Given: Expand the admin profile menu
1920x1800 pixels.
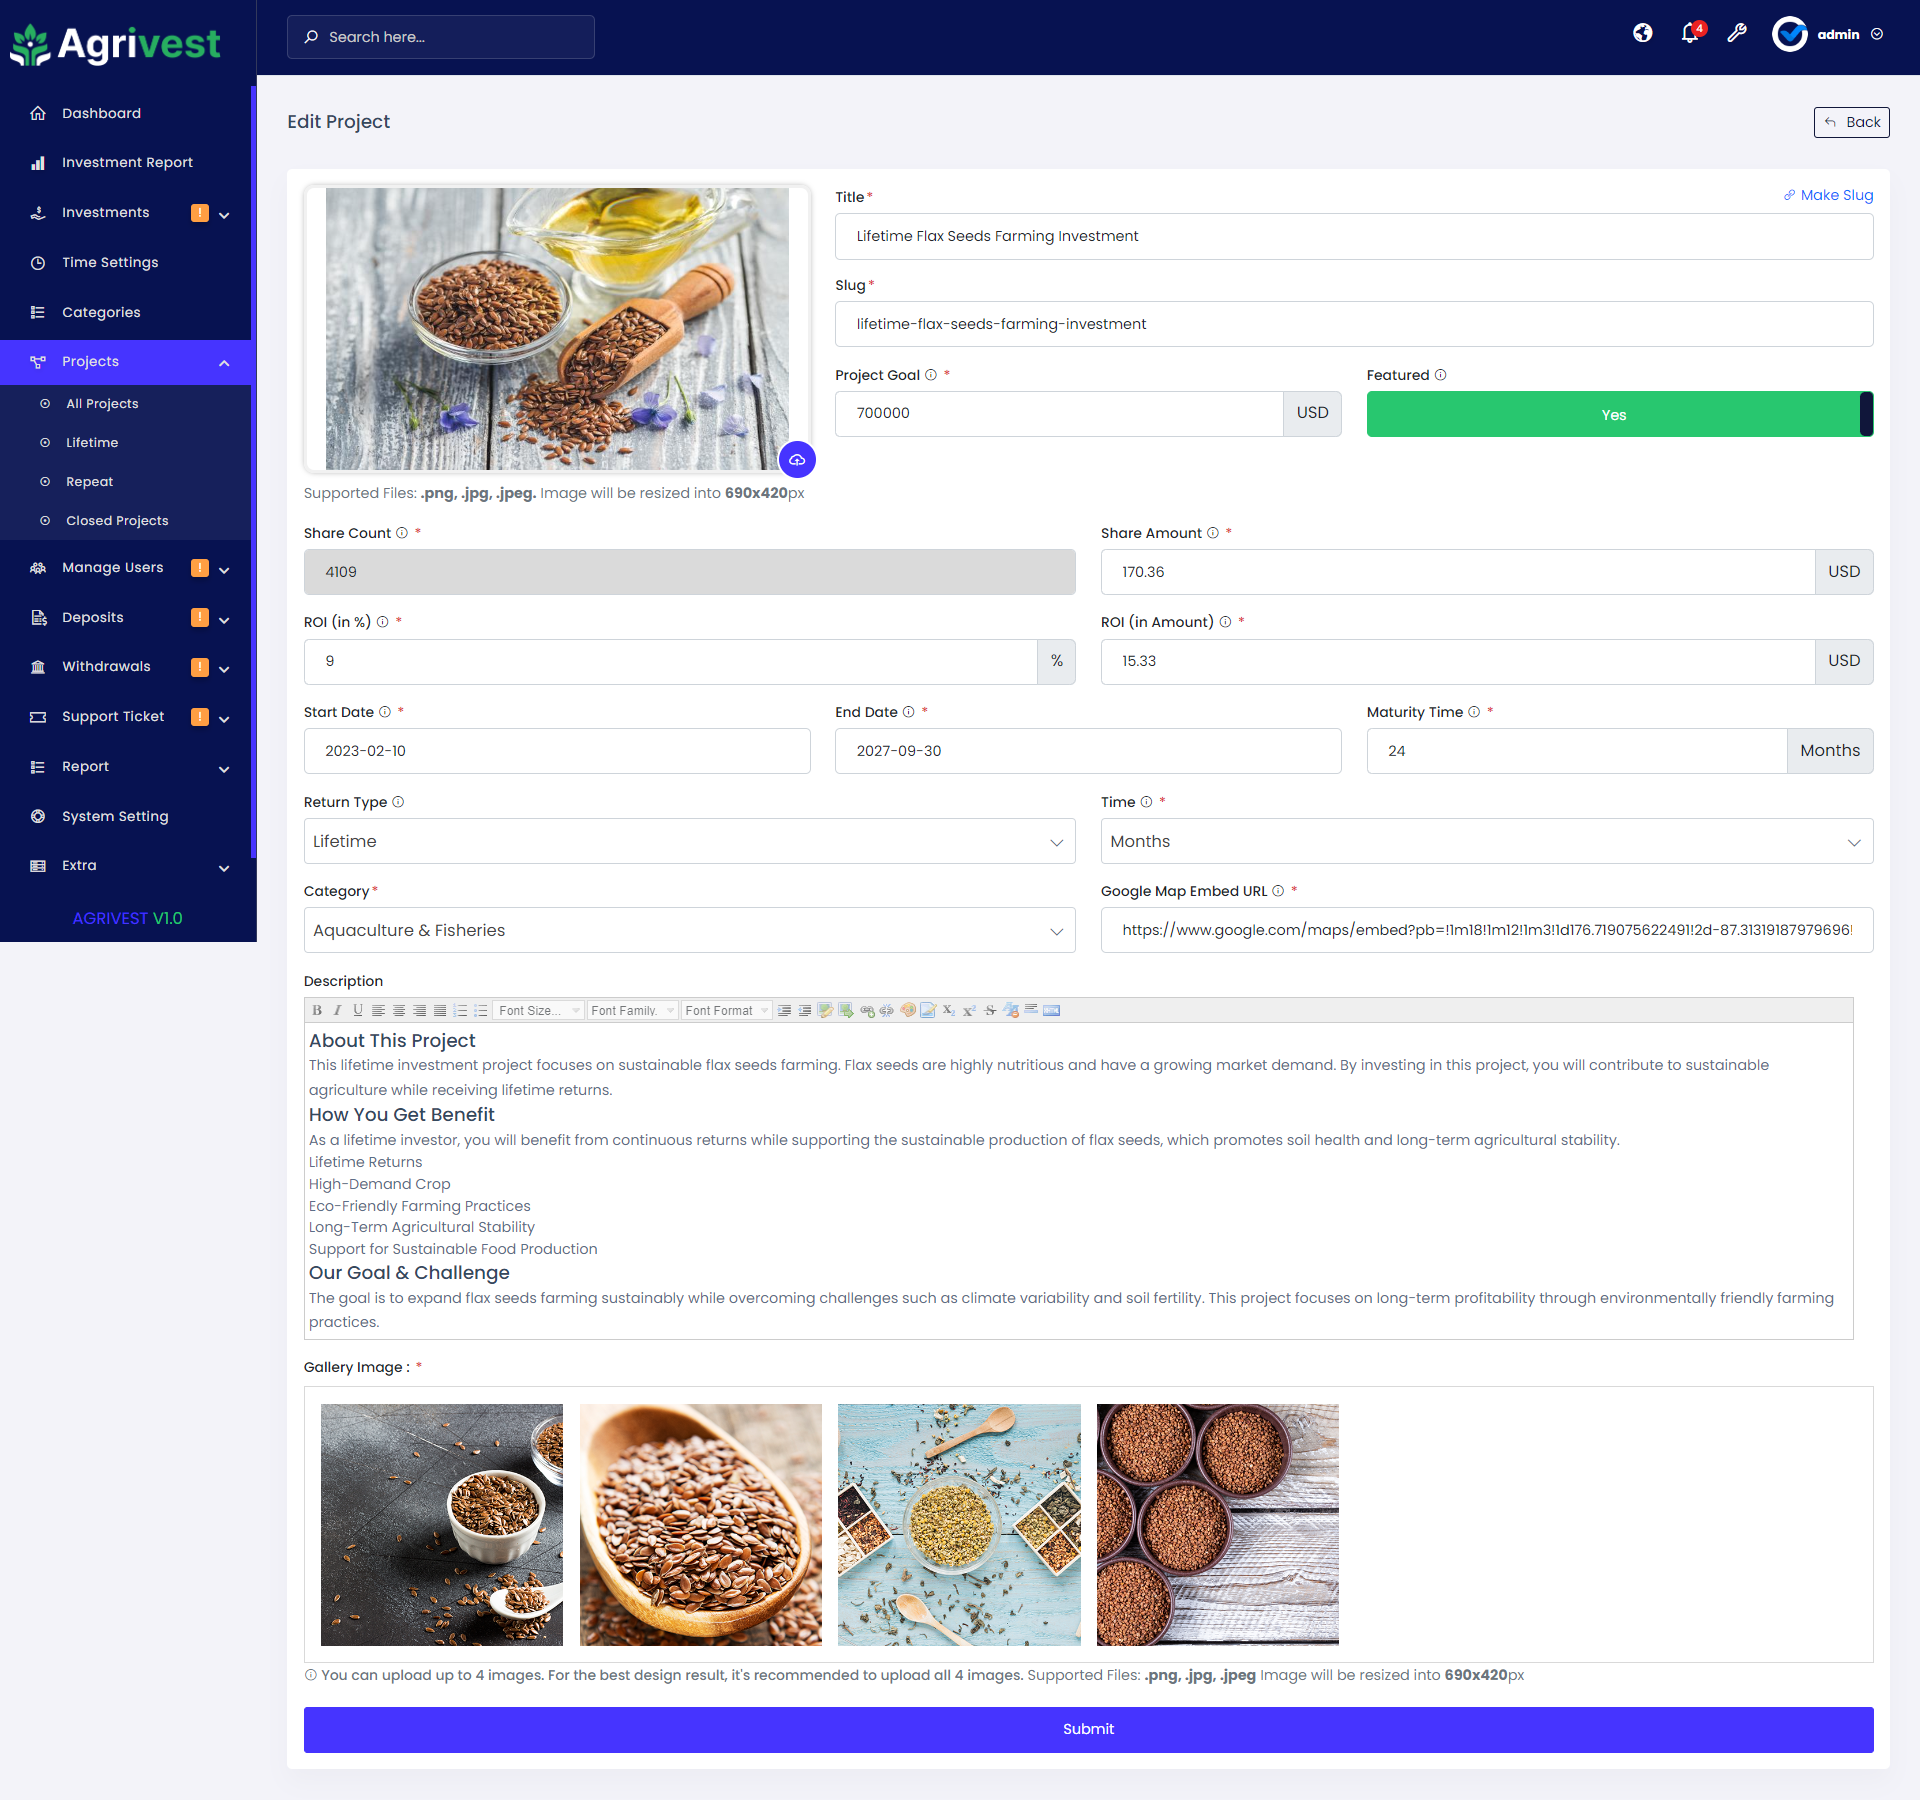Looking at the screenshot, I should coord(1828,34).
